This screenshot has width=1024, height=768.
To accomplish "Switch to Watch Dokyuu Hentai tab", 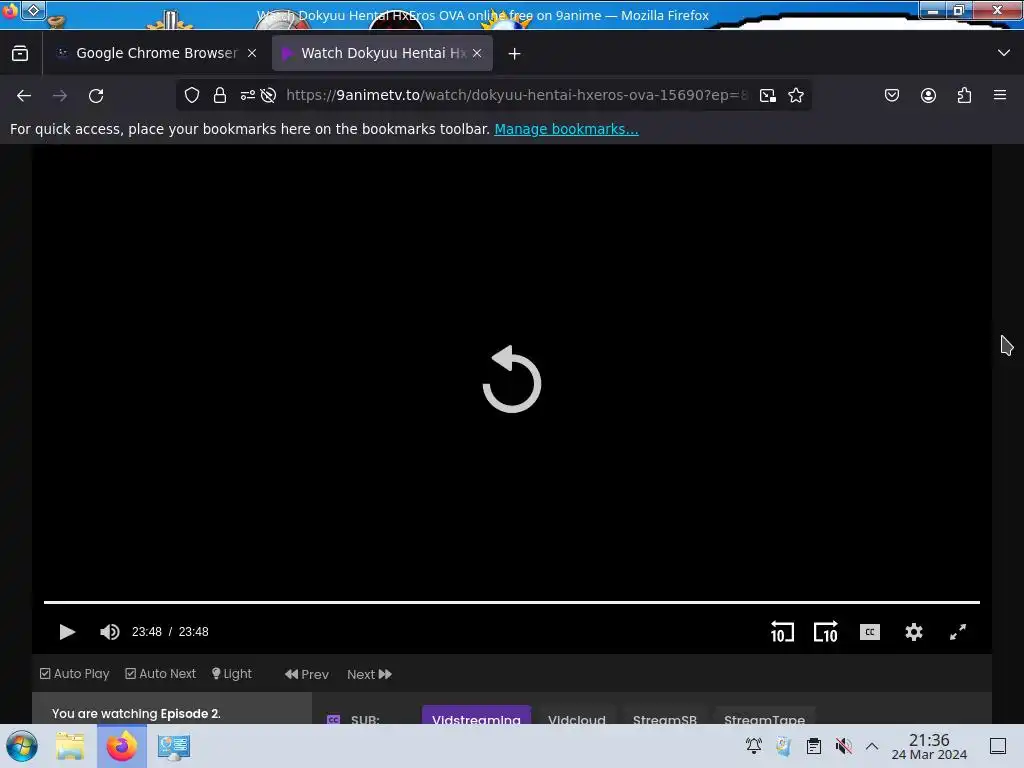I will 382,53.
